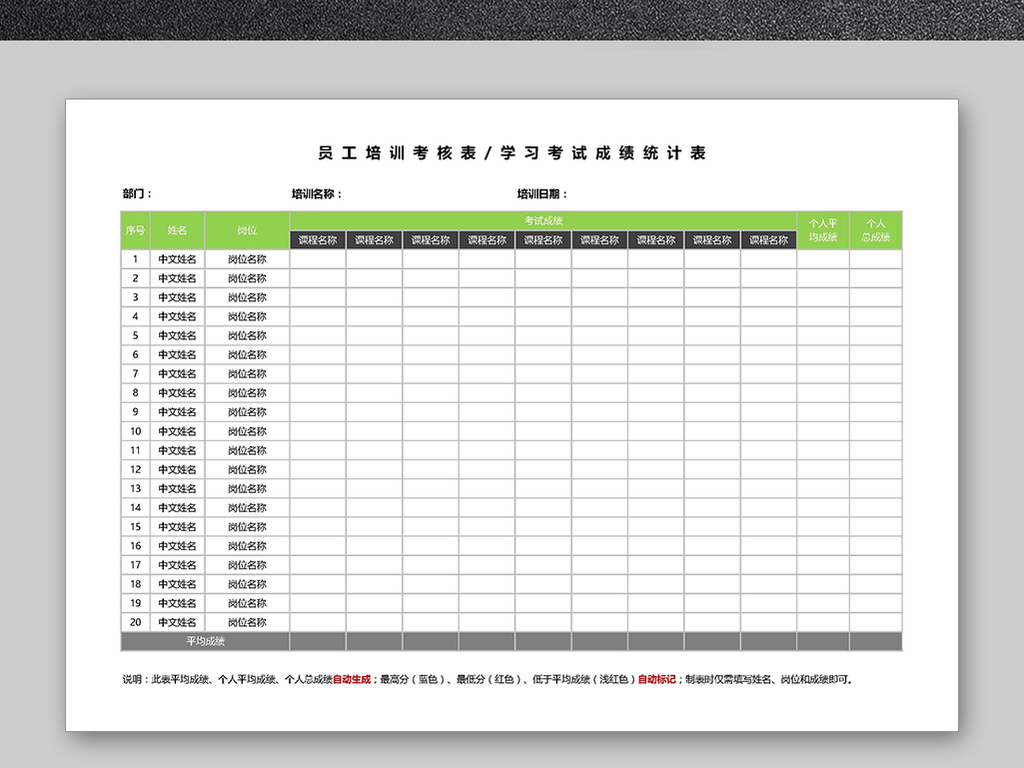Click 岗位名称 cell in row 5
This screenshot has width=1024, height=768.
pos(245,335)
